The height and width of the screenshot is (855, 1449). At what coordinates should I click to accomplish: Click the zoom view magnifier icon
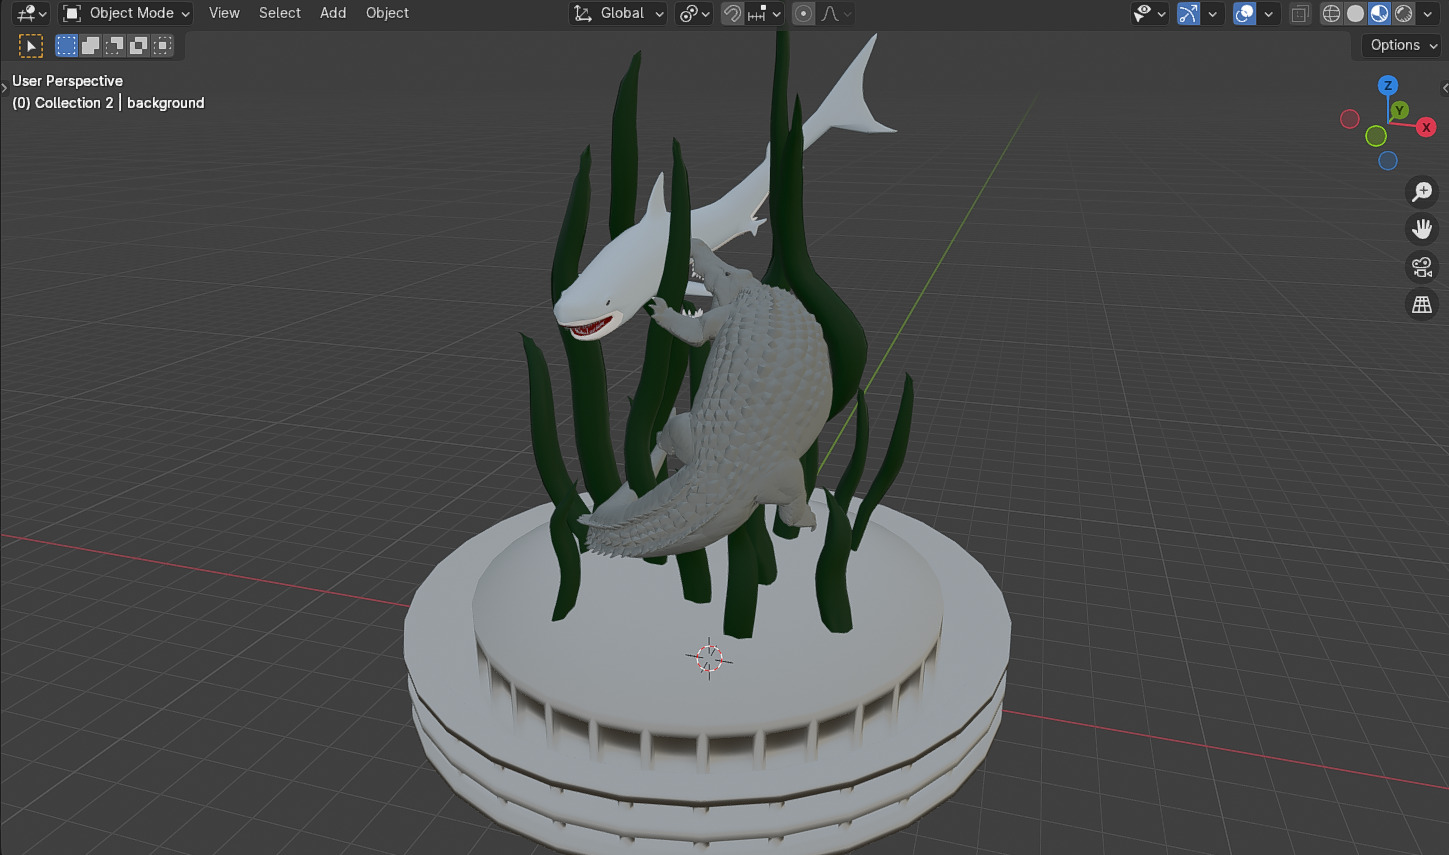tap(1421, 191)
